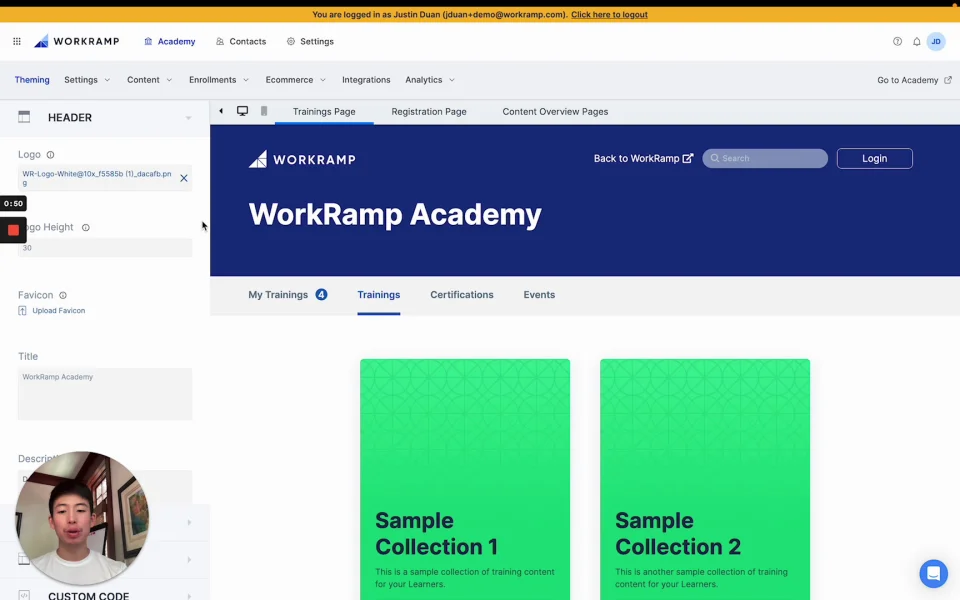The height and width of the screenshot is (600, 960).
Task: Click the WorkRamp logo in top navigation
Action: (77, 41)
